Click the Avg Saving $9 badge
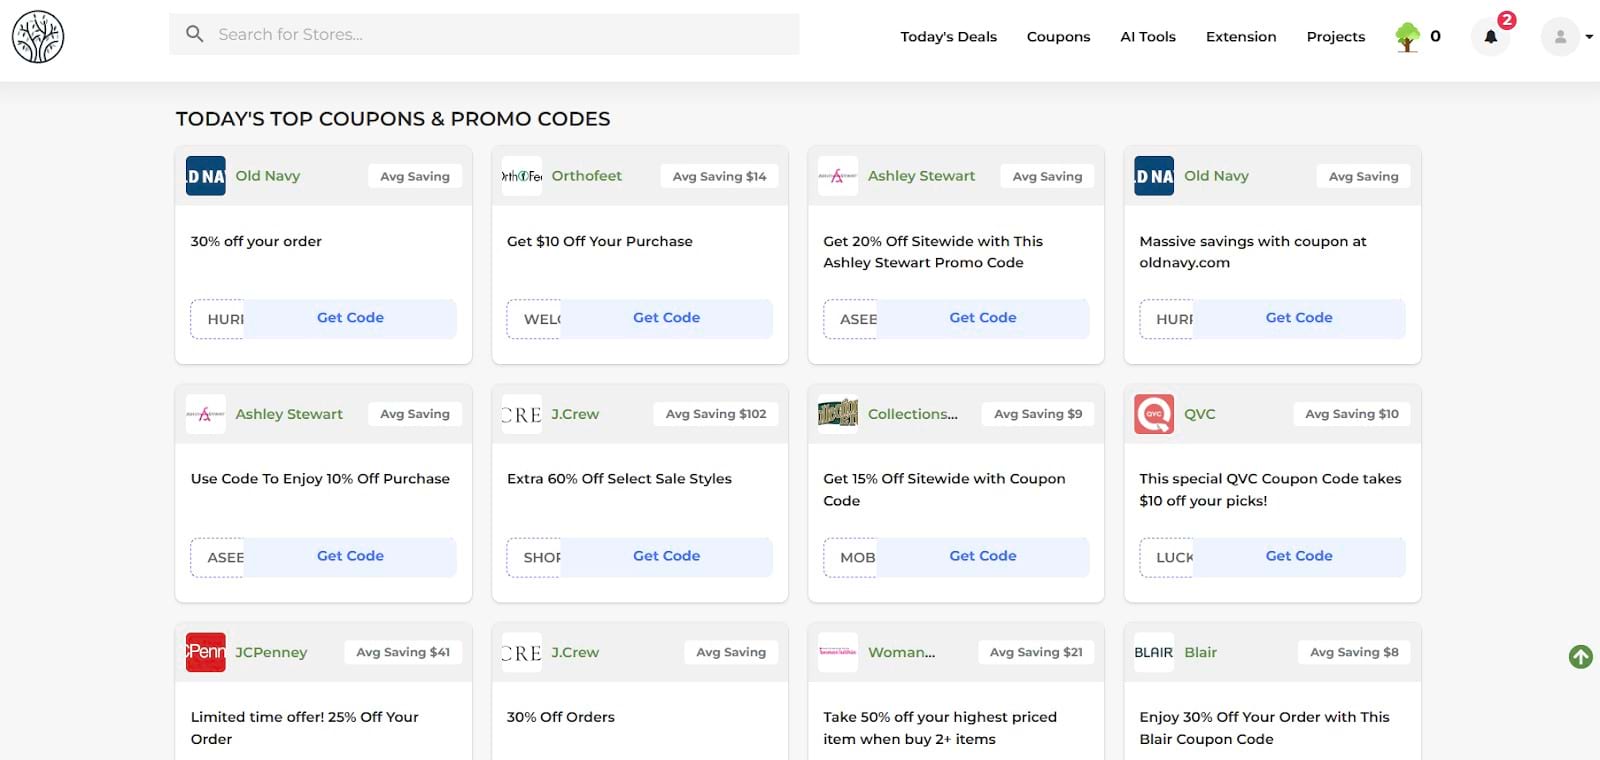 tap(1038, 414)
